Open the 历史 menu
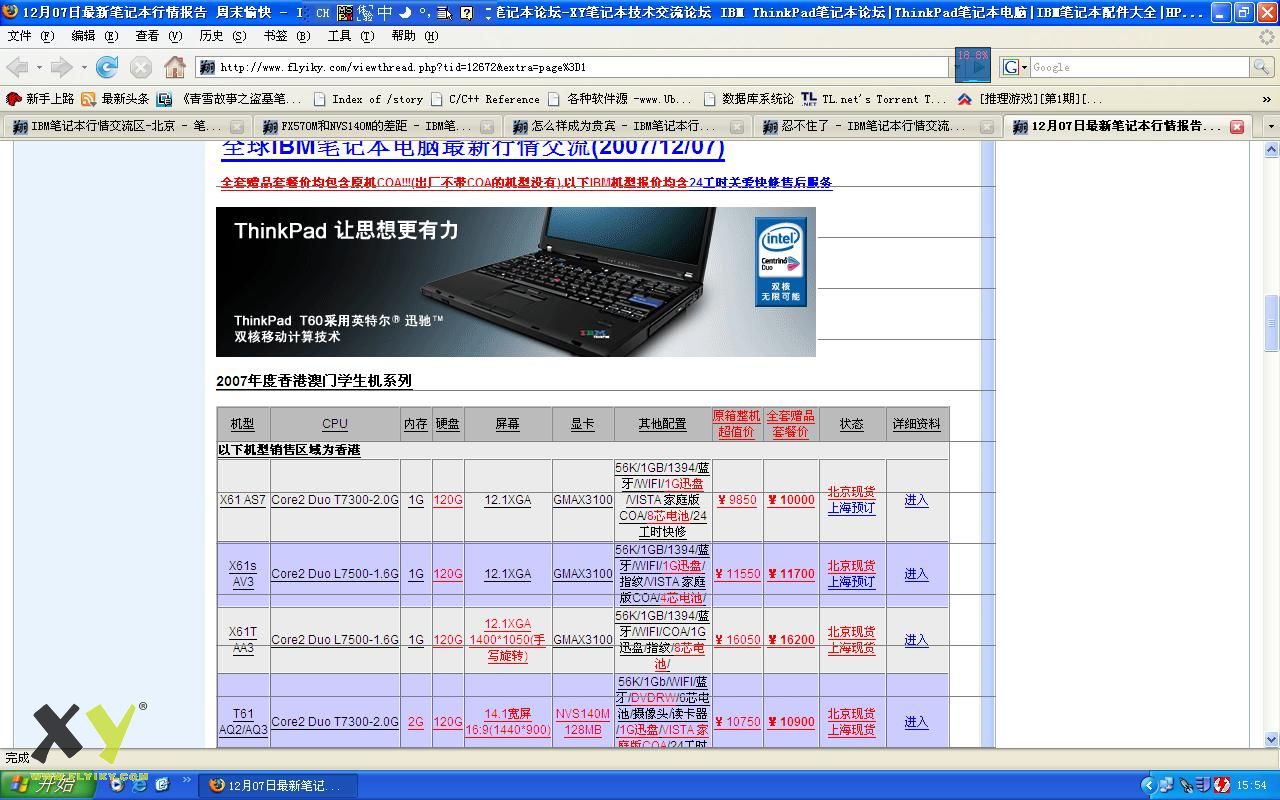This screenshot has width=1280, height=800. pos(222,35)
